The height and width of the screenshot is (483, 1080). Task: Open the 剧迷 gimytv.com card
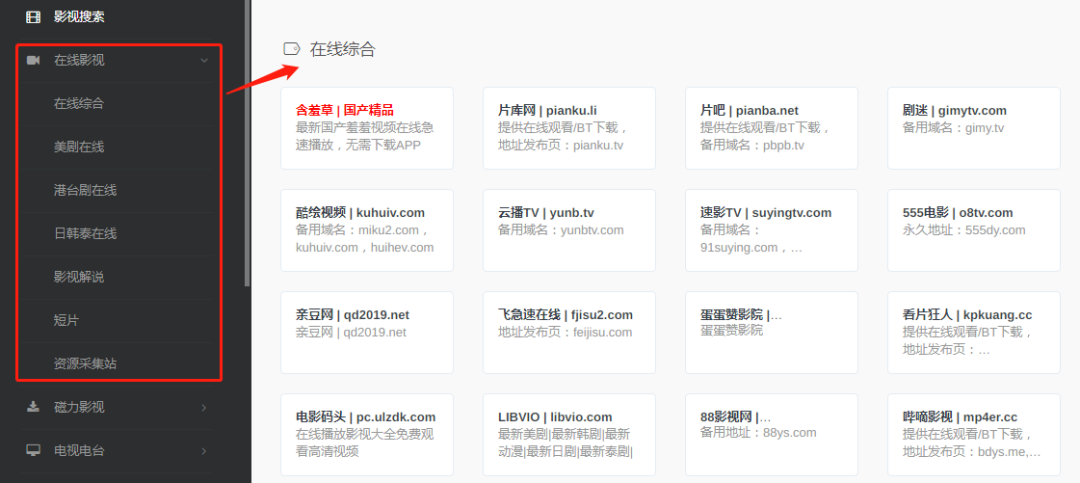pyautogui.click(x=974, y=128)
